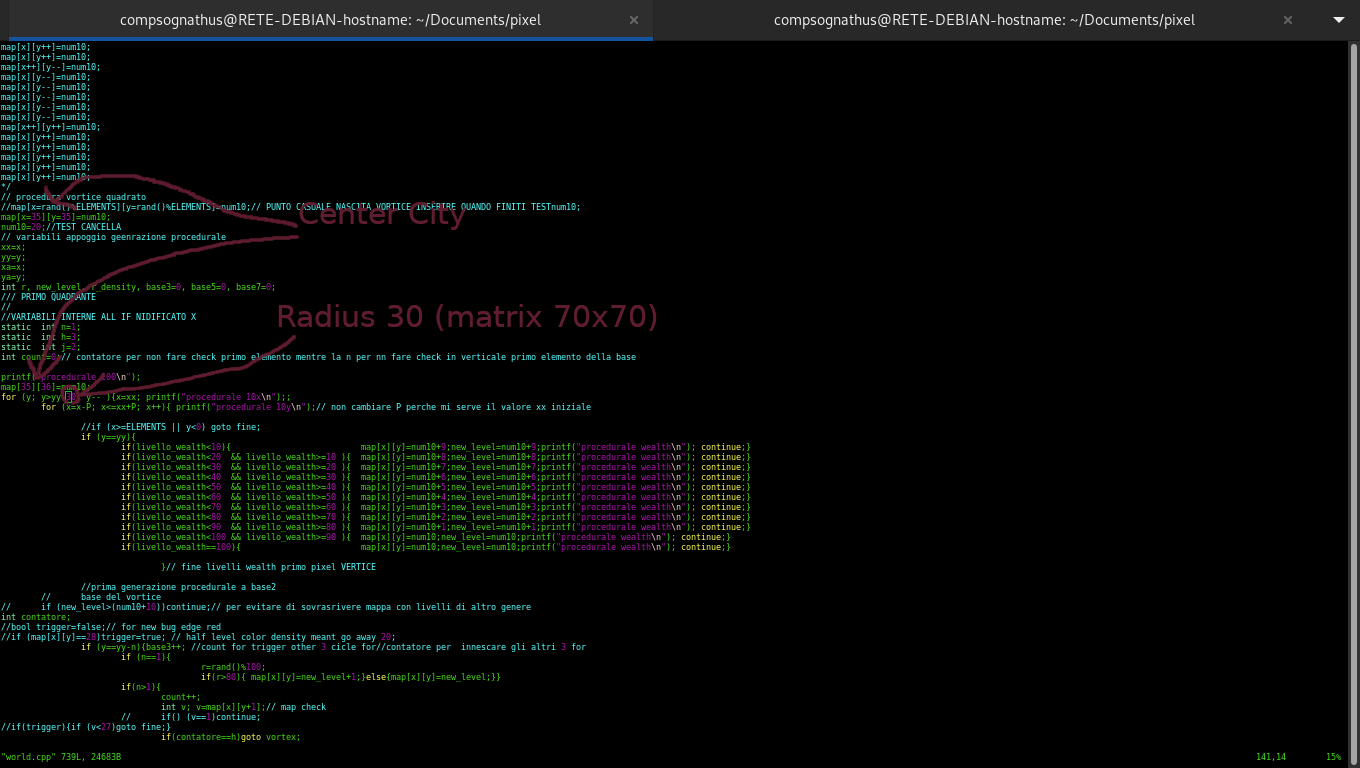Click the assignment line "yy=y;"
Image resolution: width=1360 pixels, height=768 pixels.
coord(13,257)
